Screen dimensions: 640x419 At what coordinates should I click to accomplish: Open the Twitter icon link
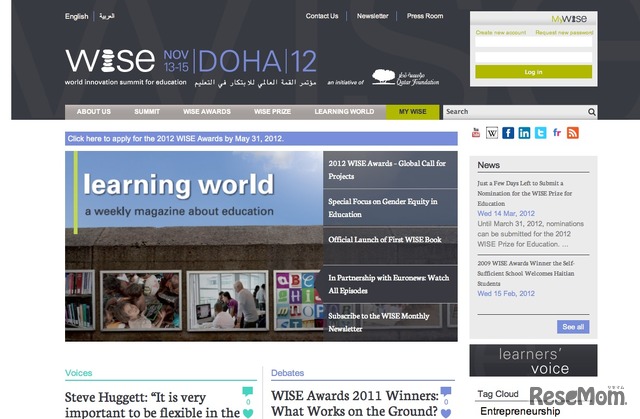tap(540, 133)
